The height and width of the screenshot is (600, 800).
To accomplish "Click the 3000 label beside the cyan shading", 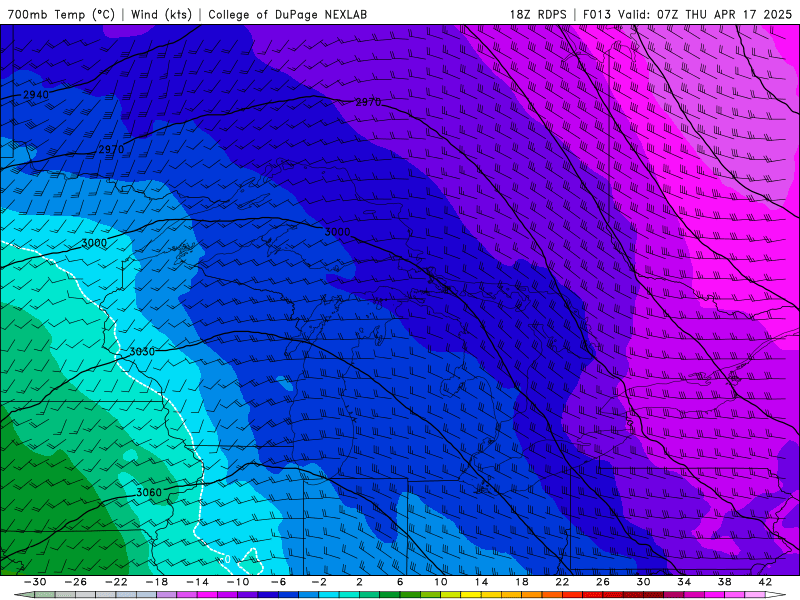I will pos(94,243).
